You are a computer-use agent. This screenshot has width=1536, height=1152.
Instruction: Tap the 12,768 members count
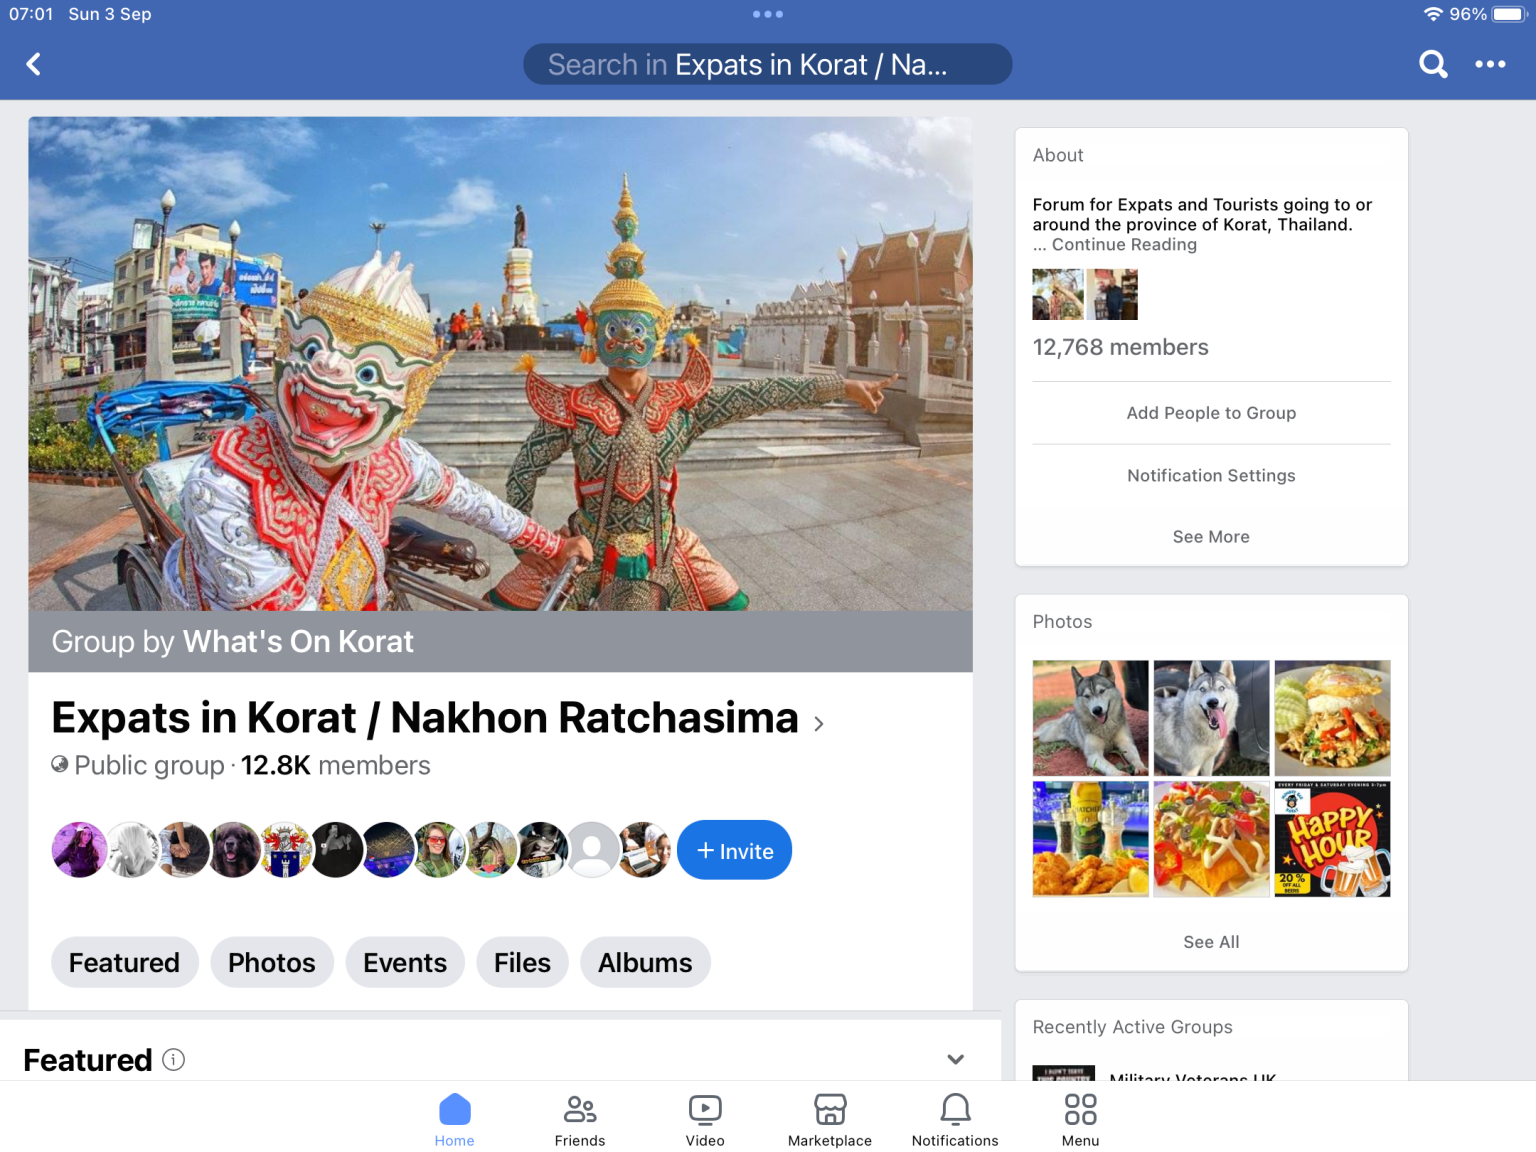(x=1120, y=347)
